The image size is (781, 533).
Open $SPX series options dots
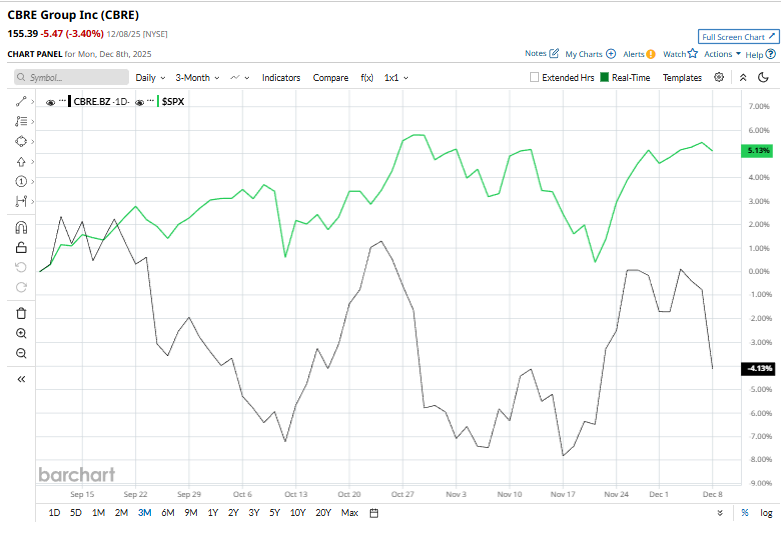[150, 101]
